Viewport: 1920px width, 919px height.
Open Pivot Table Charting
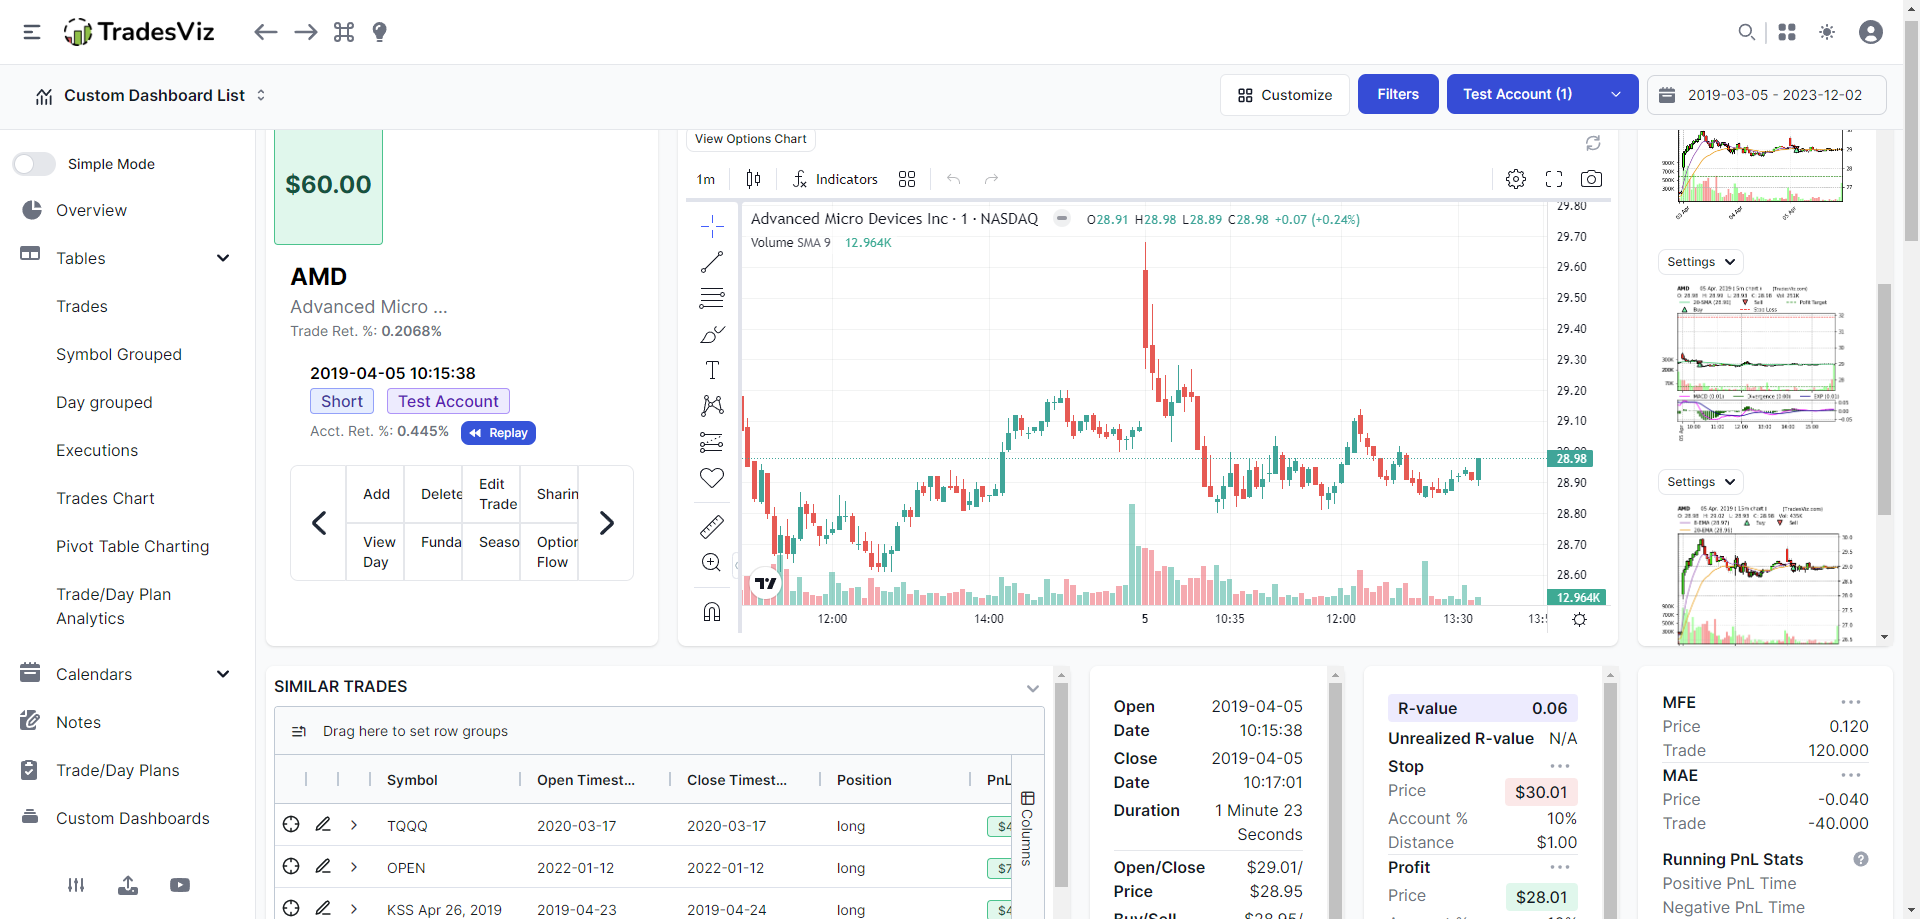coord(133,546)
